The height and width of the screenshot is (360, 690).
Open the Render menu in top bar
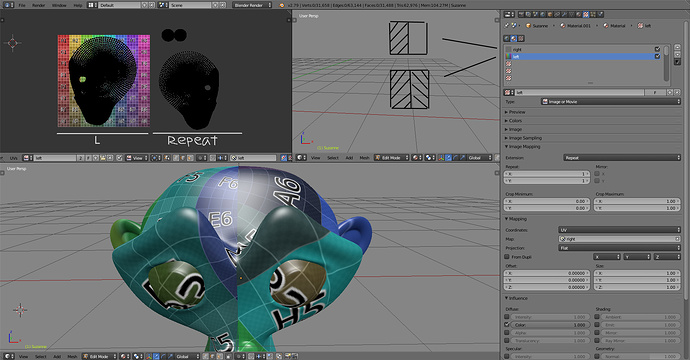pyautogui.click(x=39, y=5)
